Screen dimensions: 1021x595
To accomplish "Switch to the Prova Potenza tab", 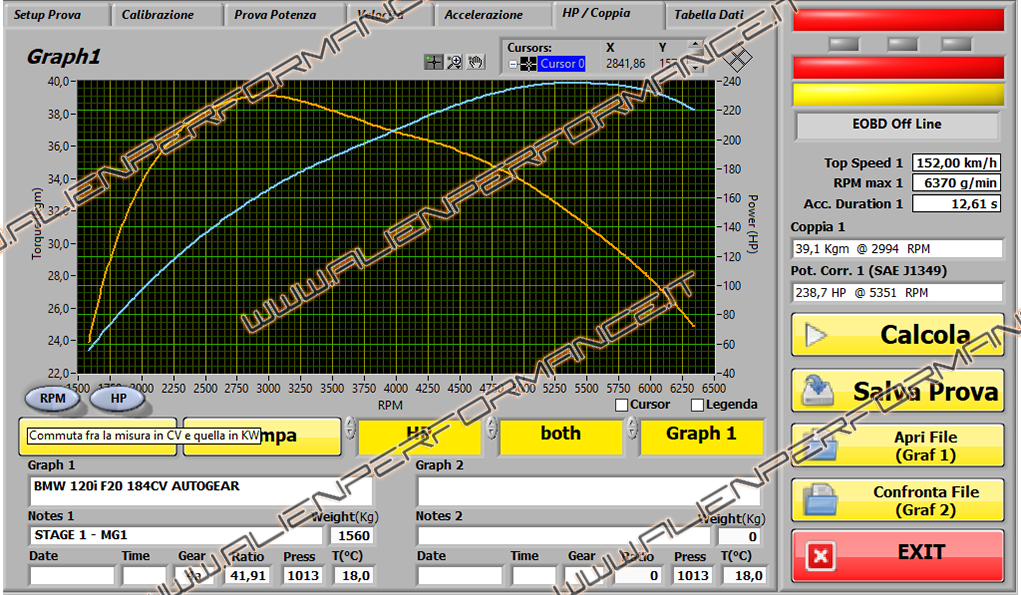I will [x=274, y=15].
